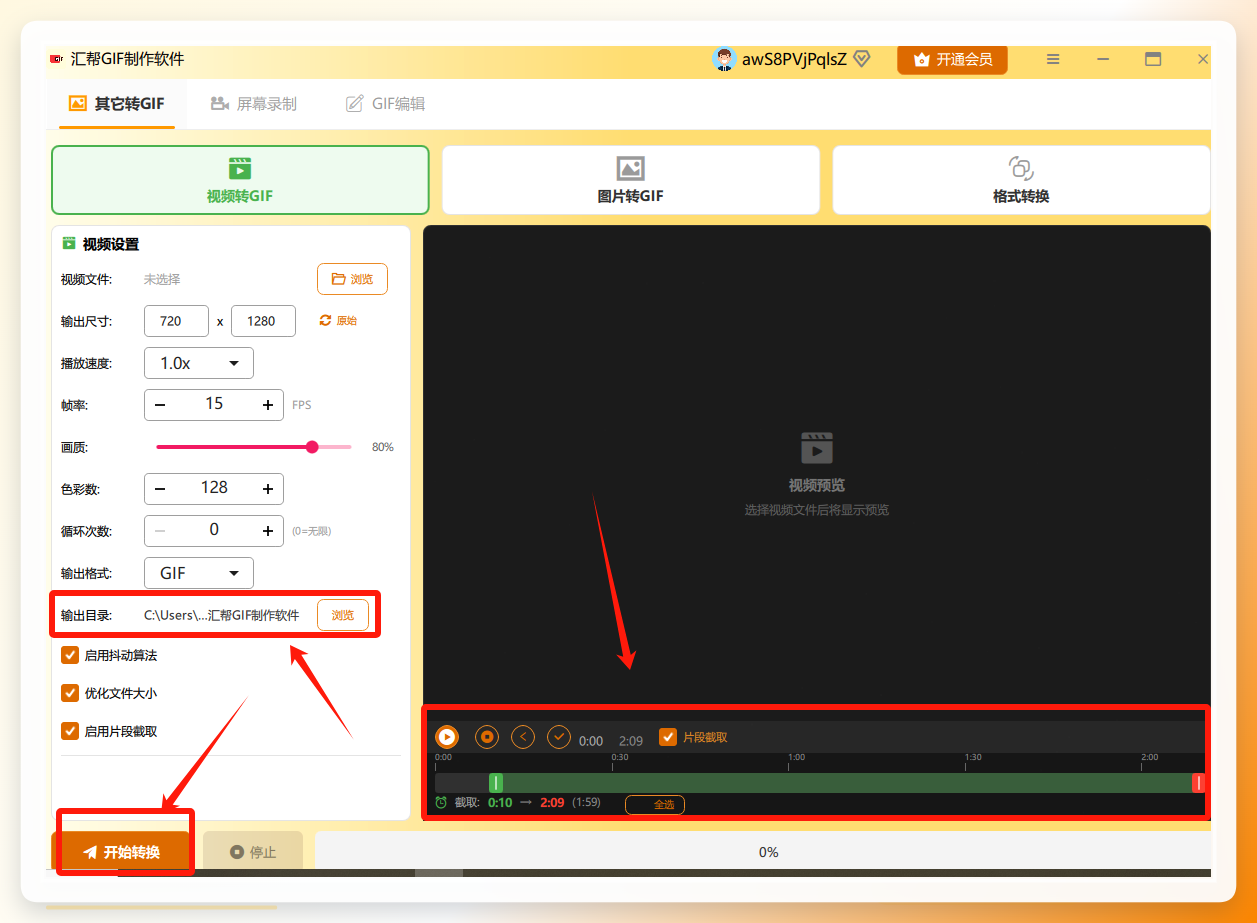Image resolution: width=1257 pixels, height=923 pixels.
Task: Click the output path text C:\Users\...
Action: click(x=222, y=615)
